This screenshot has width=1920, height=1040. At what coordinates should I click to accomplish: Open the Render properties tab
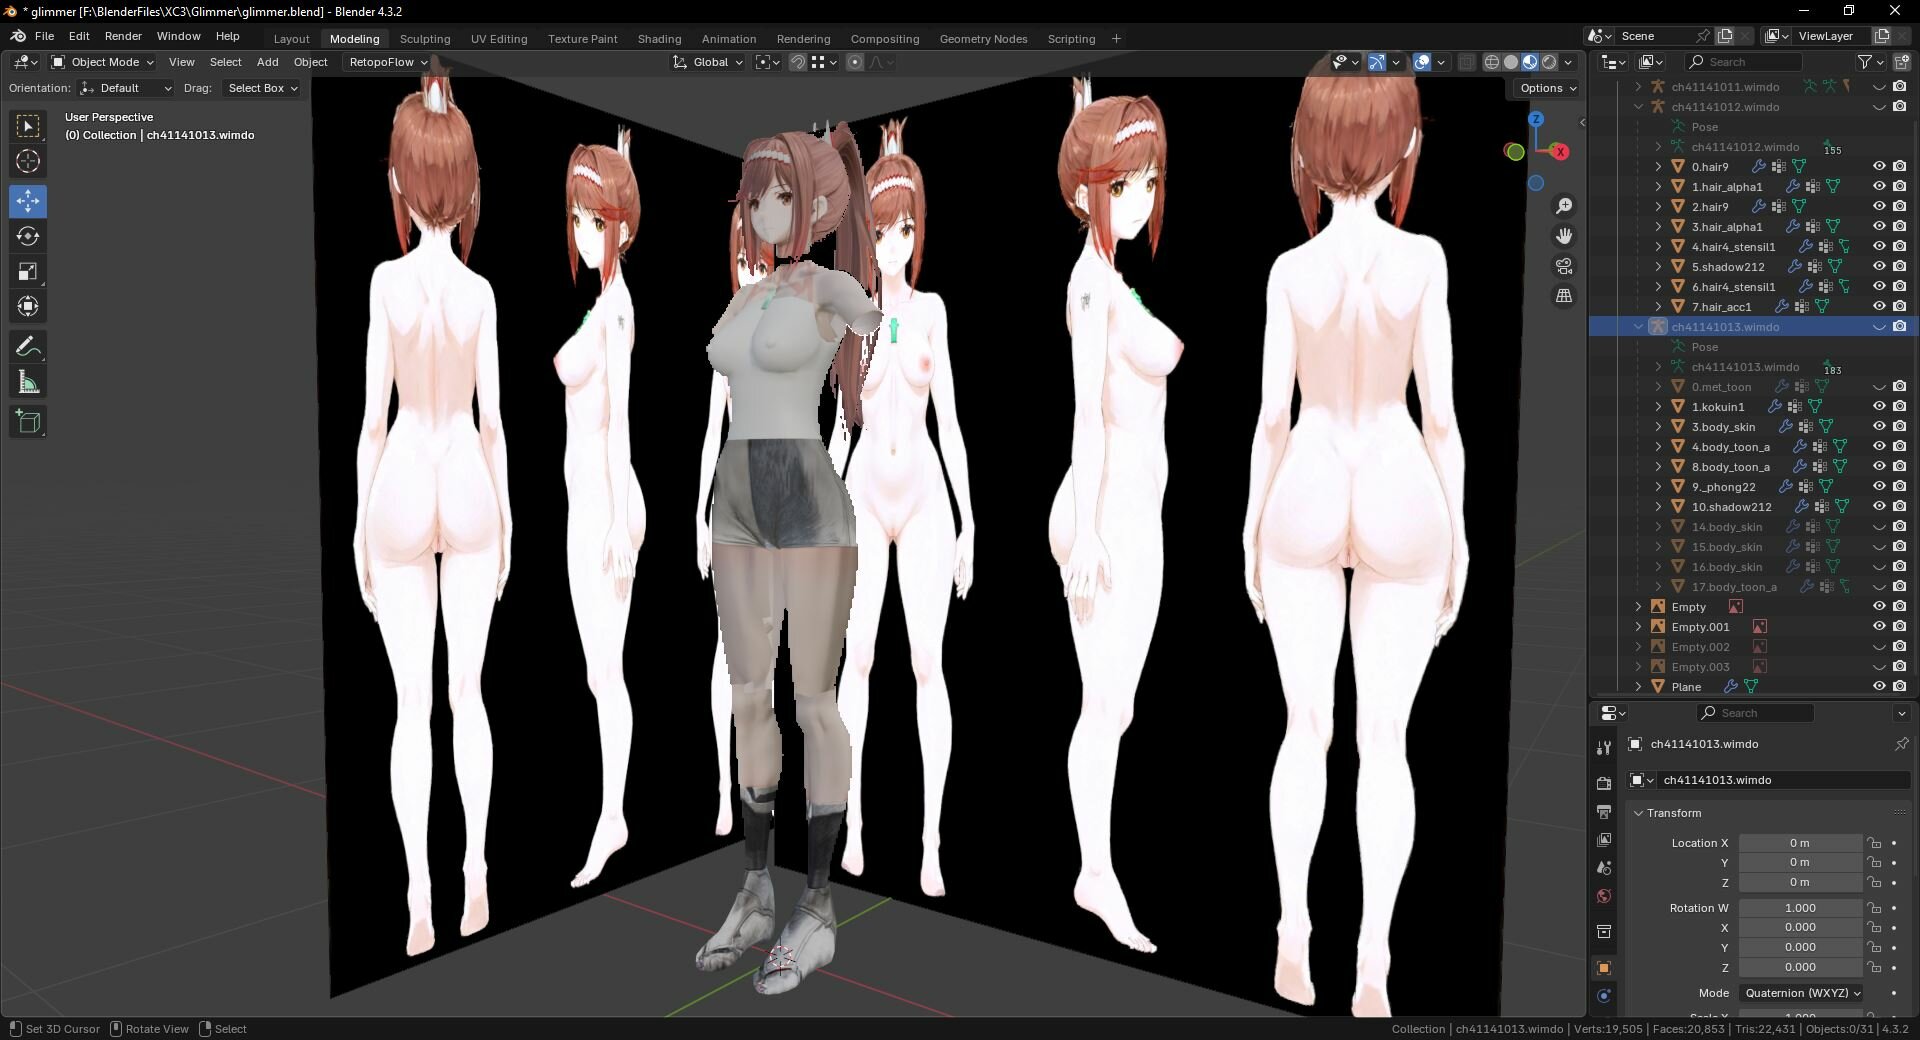click(1604, 783)
